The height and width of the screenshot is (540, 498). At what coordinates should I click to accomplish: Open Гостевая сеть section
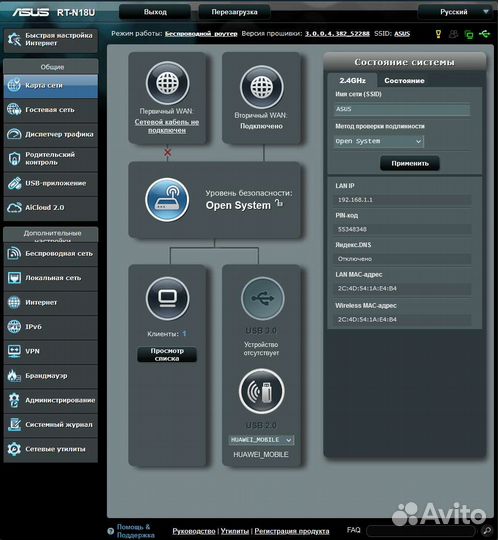click(51, 110)
